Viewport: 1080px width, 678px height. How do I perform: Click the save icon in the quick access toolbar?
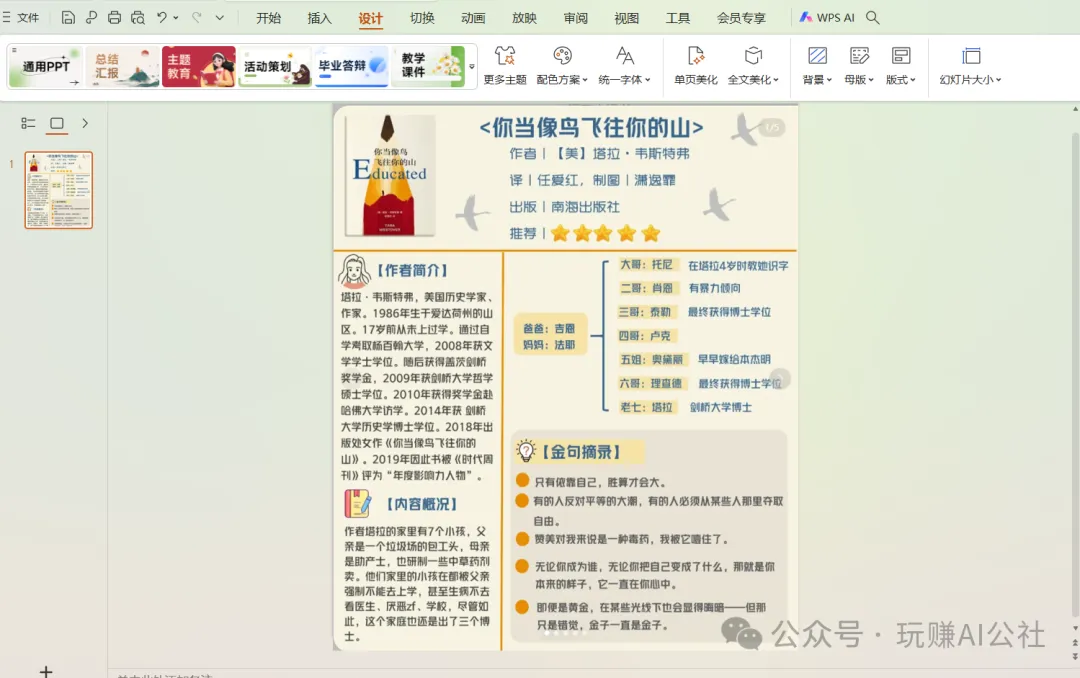(x=68, y=18)
